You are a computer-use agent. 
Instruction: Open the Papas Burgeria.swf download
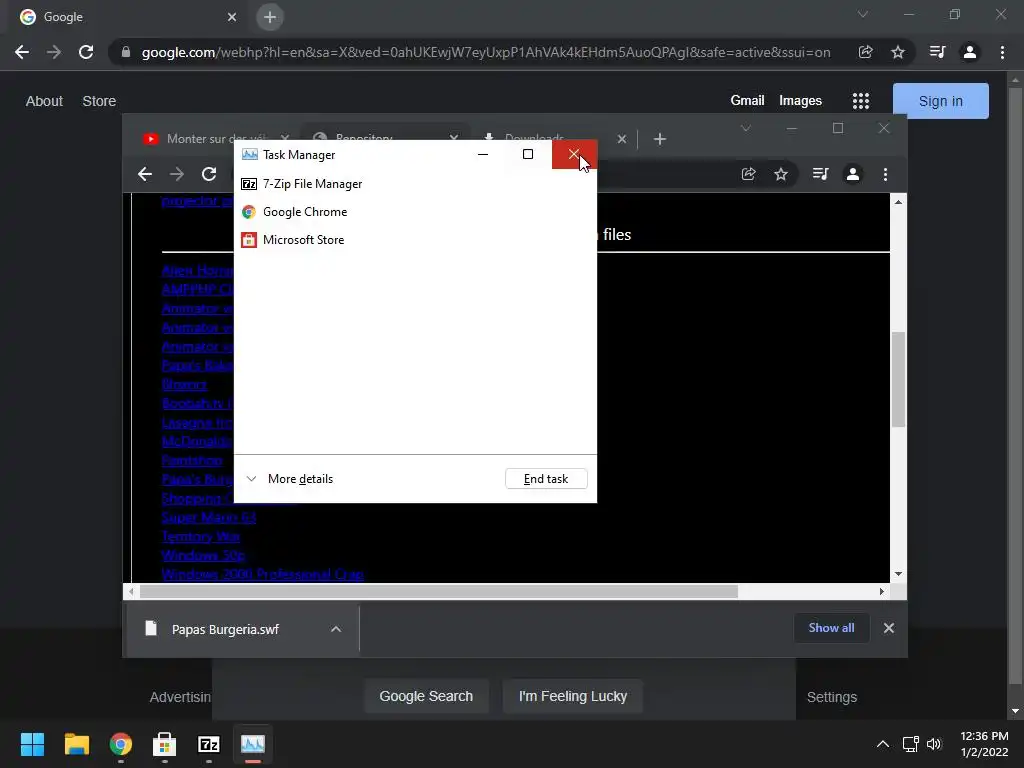tap(225, 630)
